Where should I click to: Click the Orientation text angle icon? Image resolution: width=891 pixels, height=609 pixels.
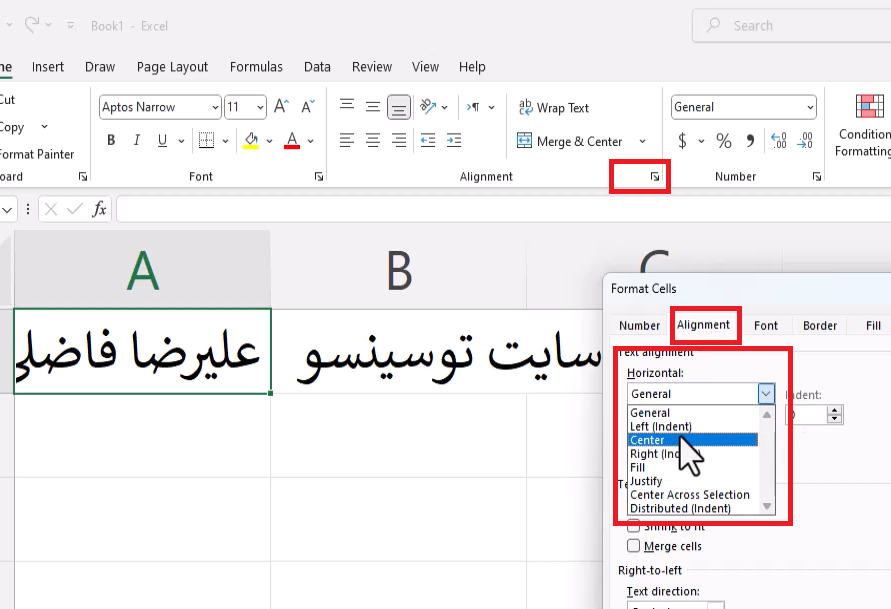tap(429, 107)
